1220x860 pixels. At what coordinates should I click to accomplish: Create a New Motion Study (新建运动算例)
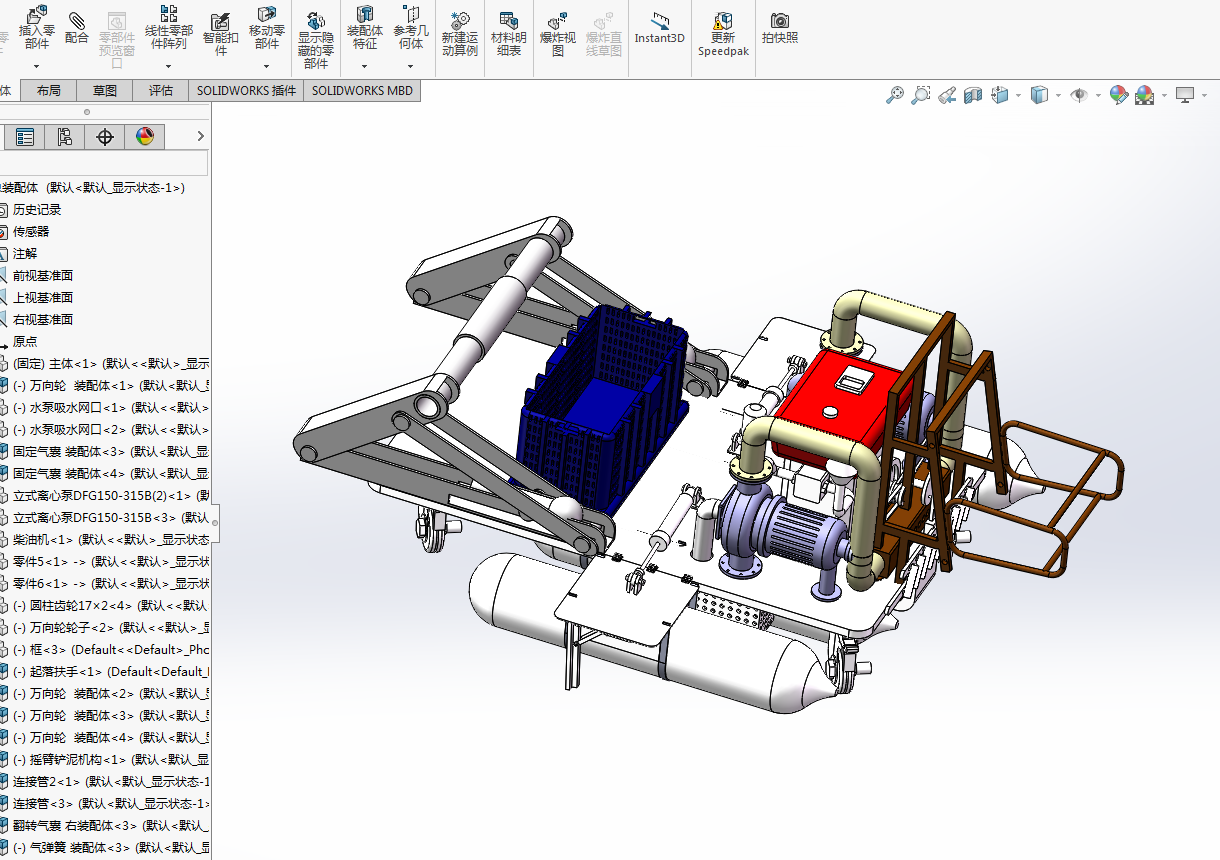pyautogui.click(x=460, y=32)
